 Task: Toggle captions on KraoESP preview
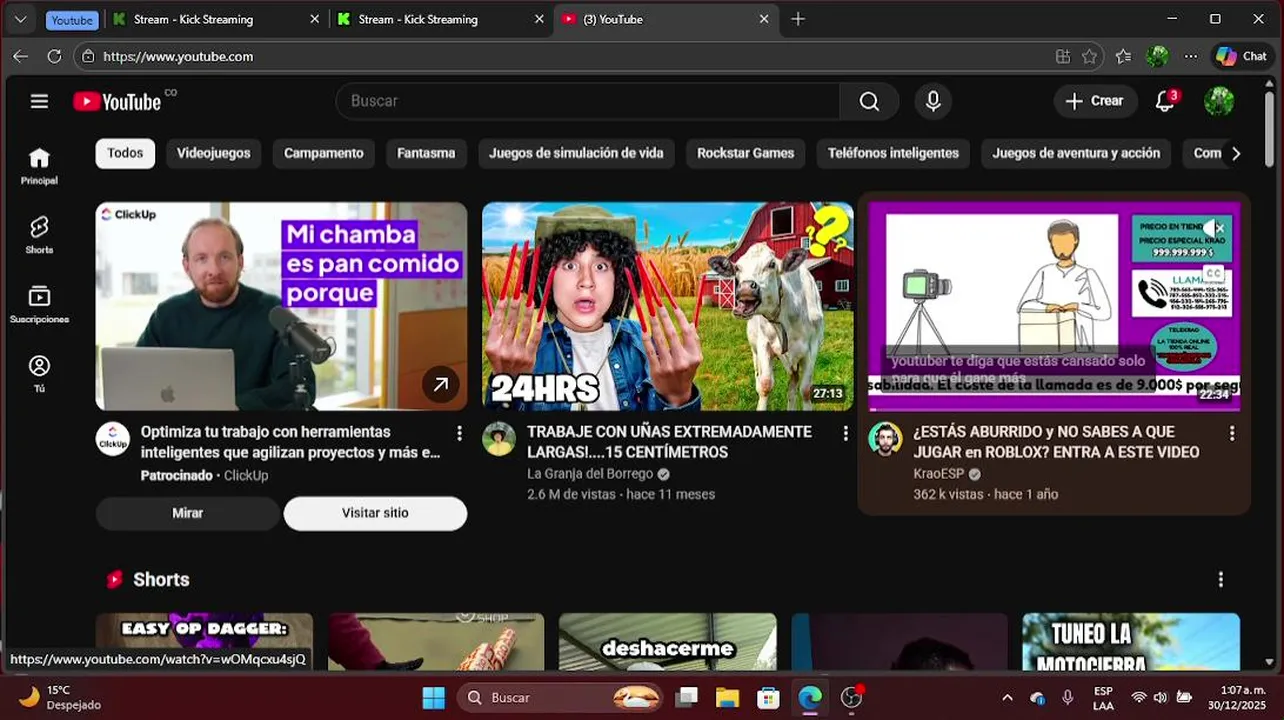click(x=1213, y=272)
